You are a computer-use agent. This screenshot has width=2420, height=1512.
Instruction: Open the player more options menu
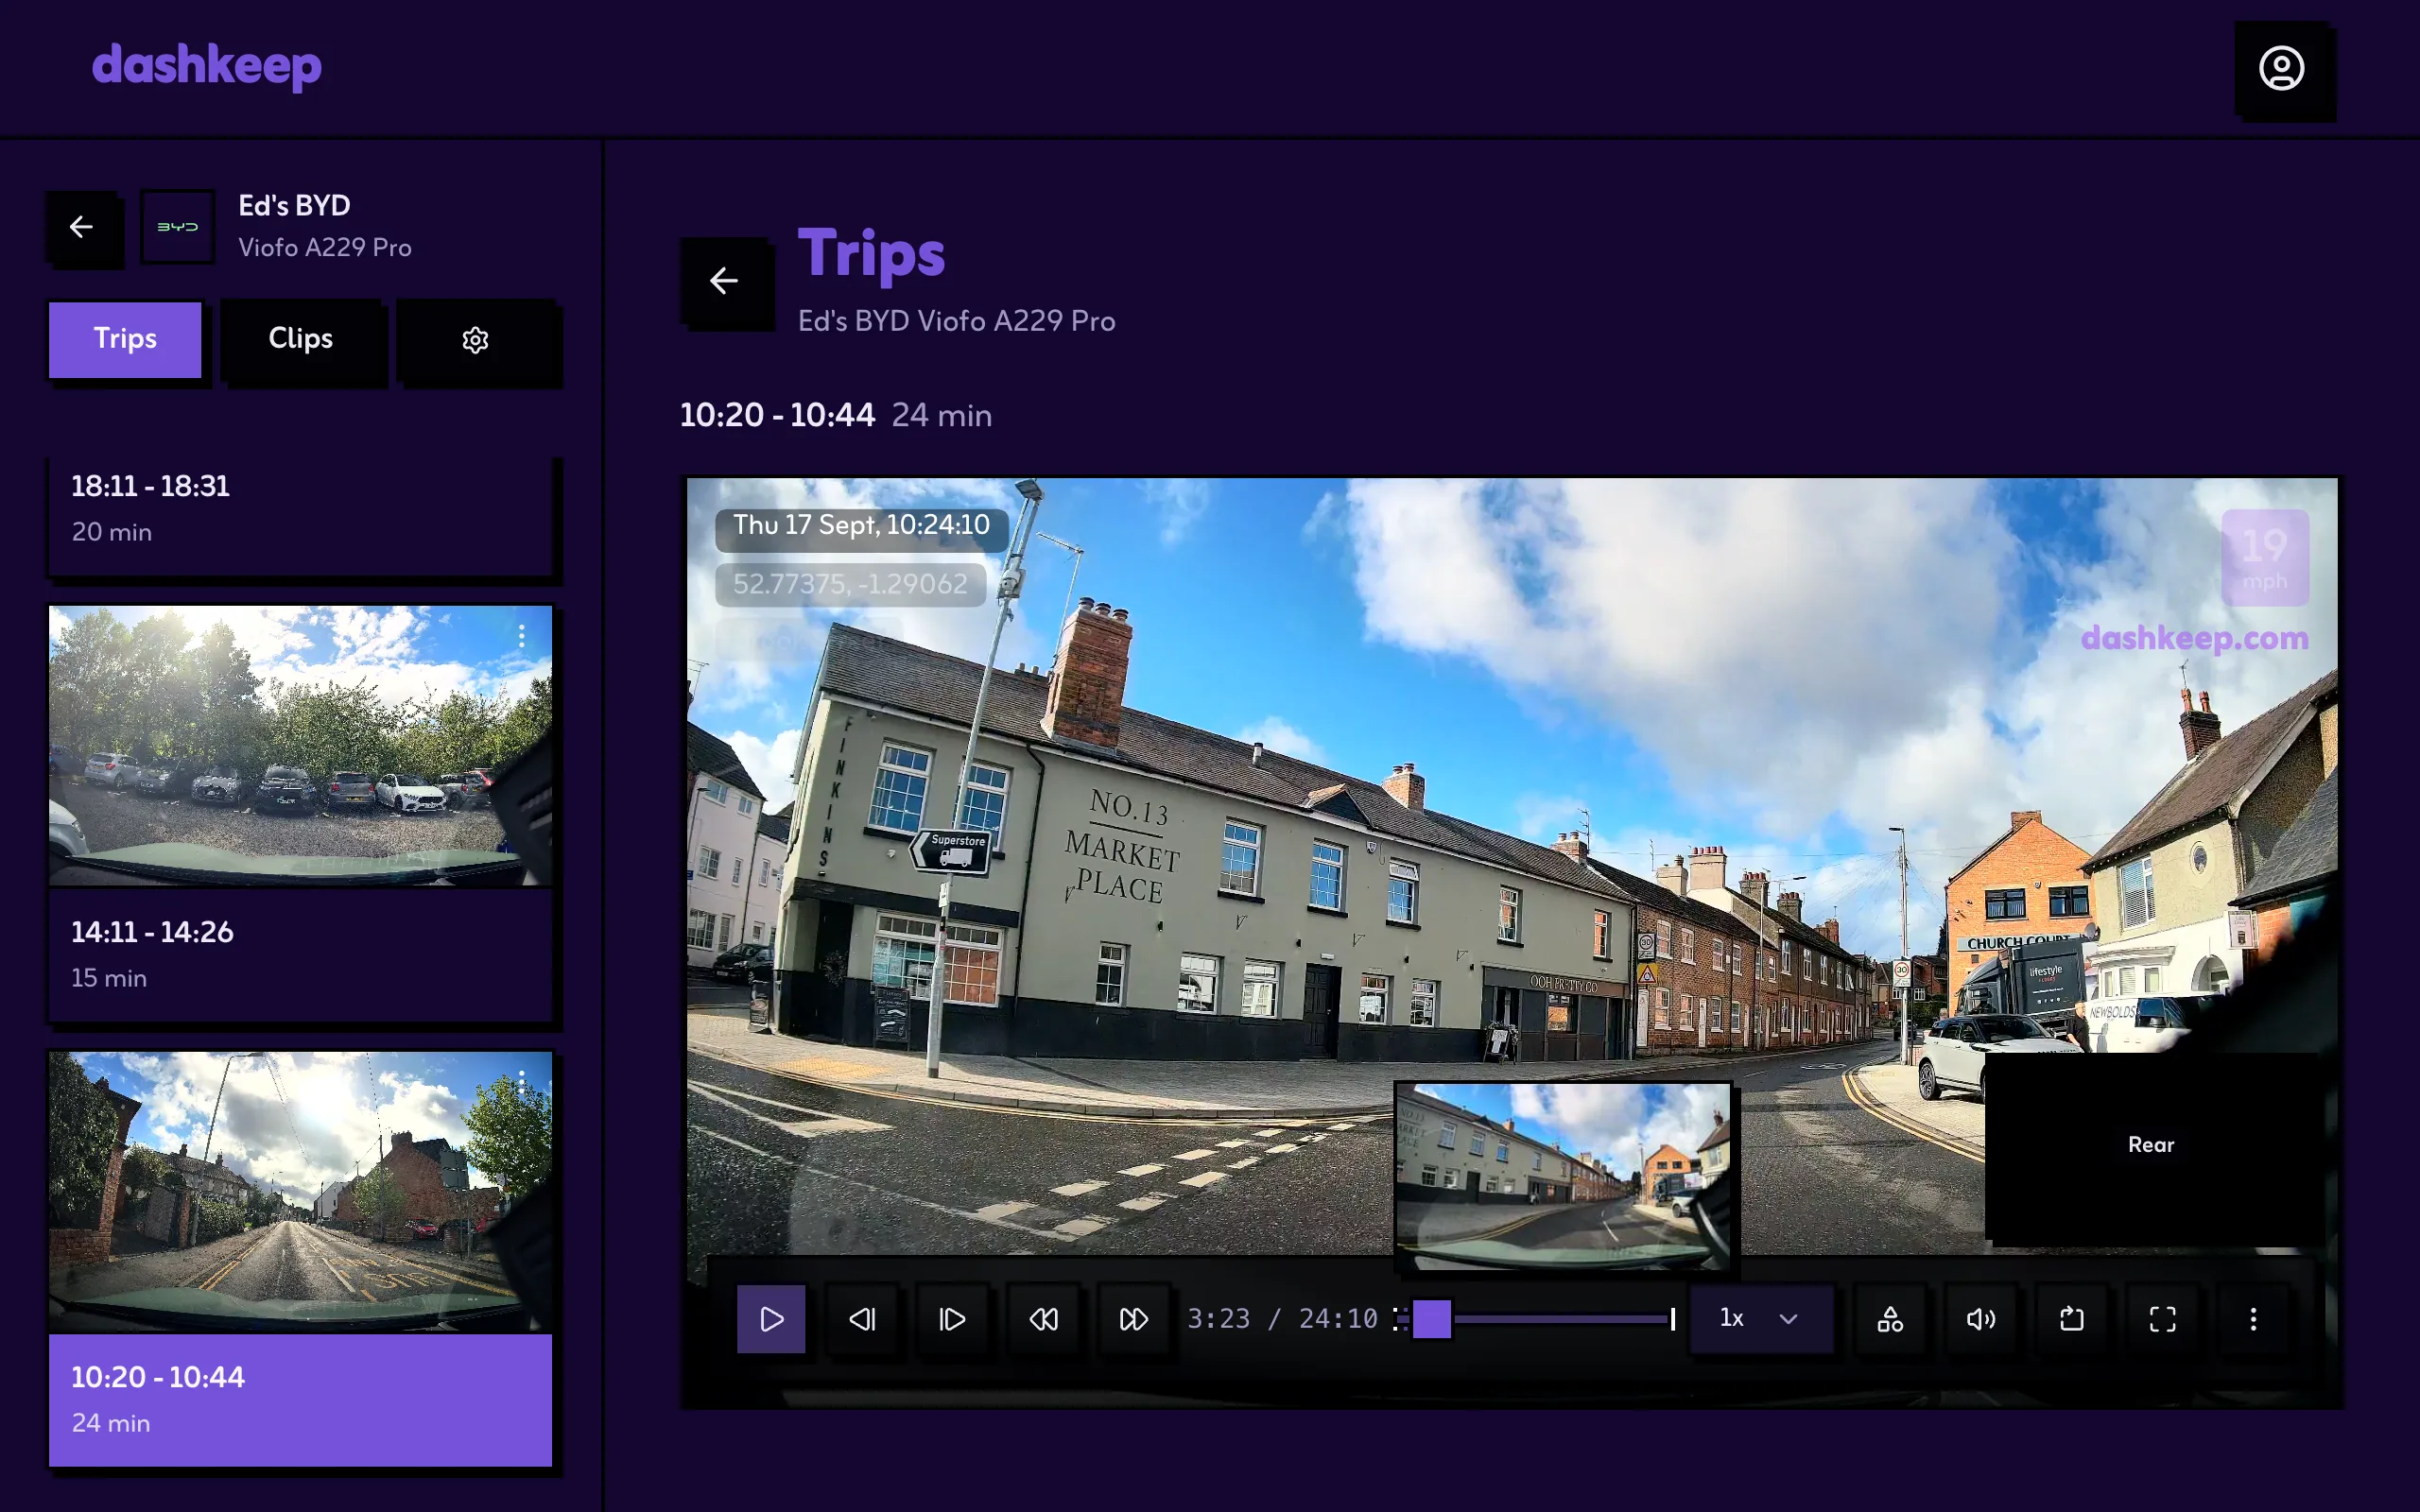tap(2253, 1319)
